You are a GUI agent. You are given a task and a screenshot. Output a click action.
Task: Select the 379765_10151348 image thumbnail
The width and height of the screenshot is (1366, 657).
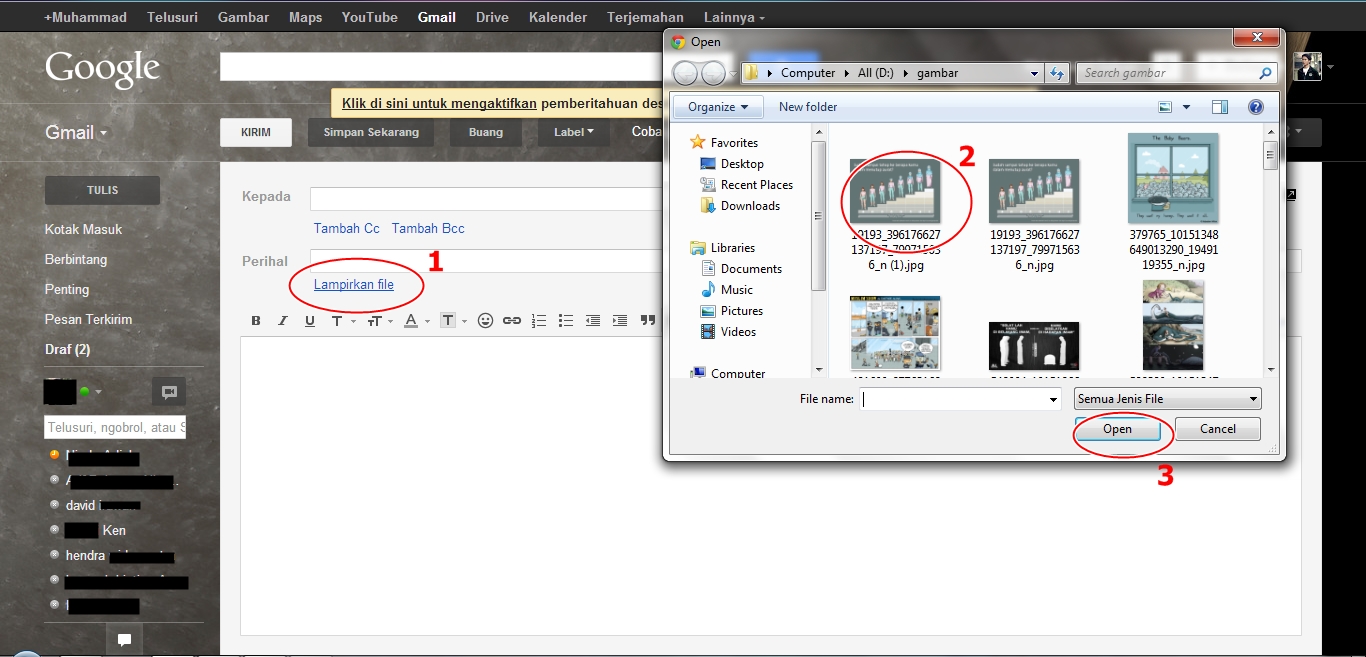tap(1172, 178)
